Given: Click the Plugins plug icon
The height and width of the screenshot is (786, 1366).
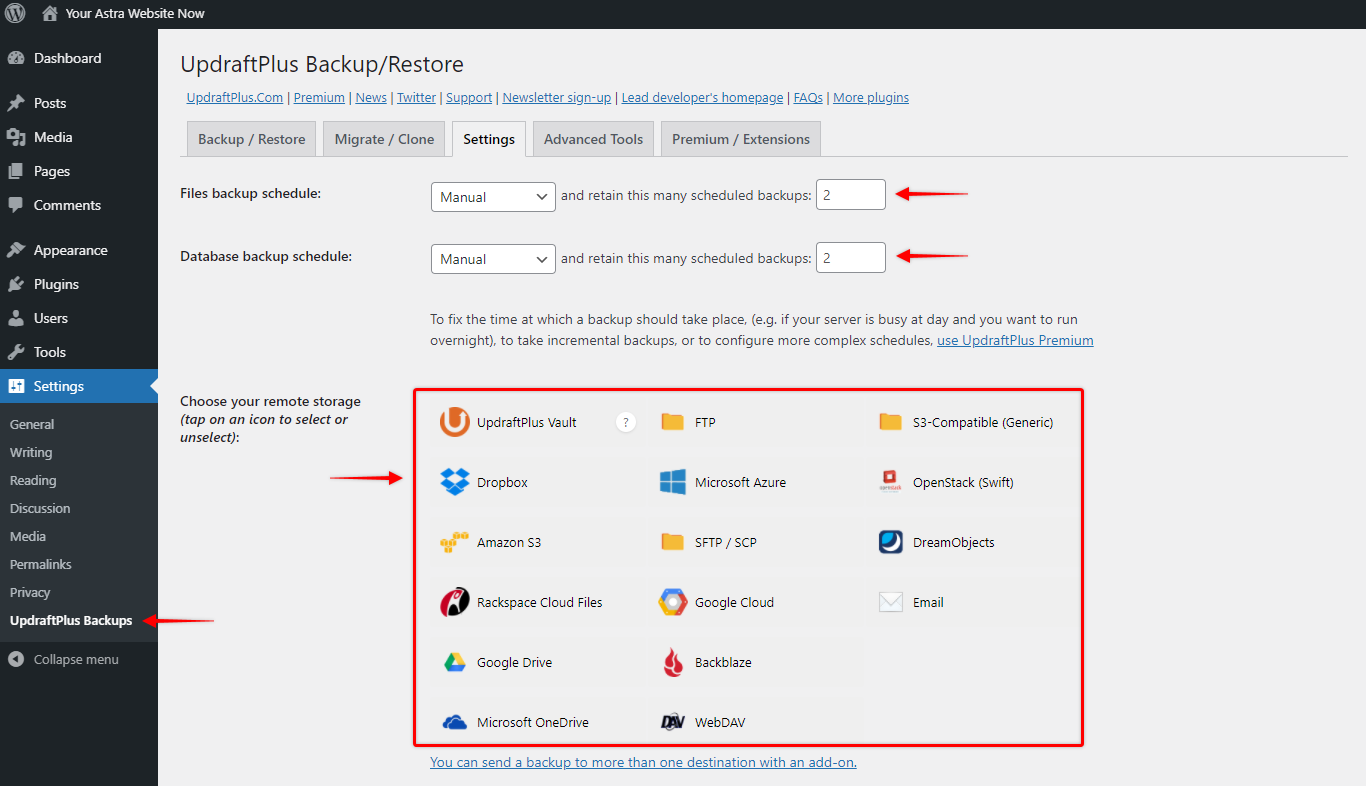Looking at the screenshot, I should click(x=16, y=284).
